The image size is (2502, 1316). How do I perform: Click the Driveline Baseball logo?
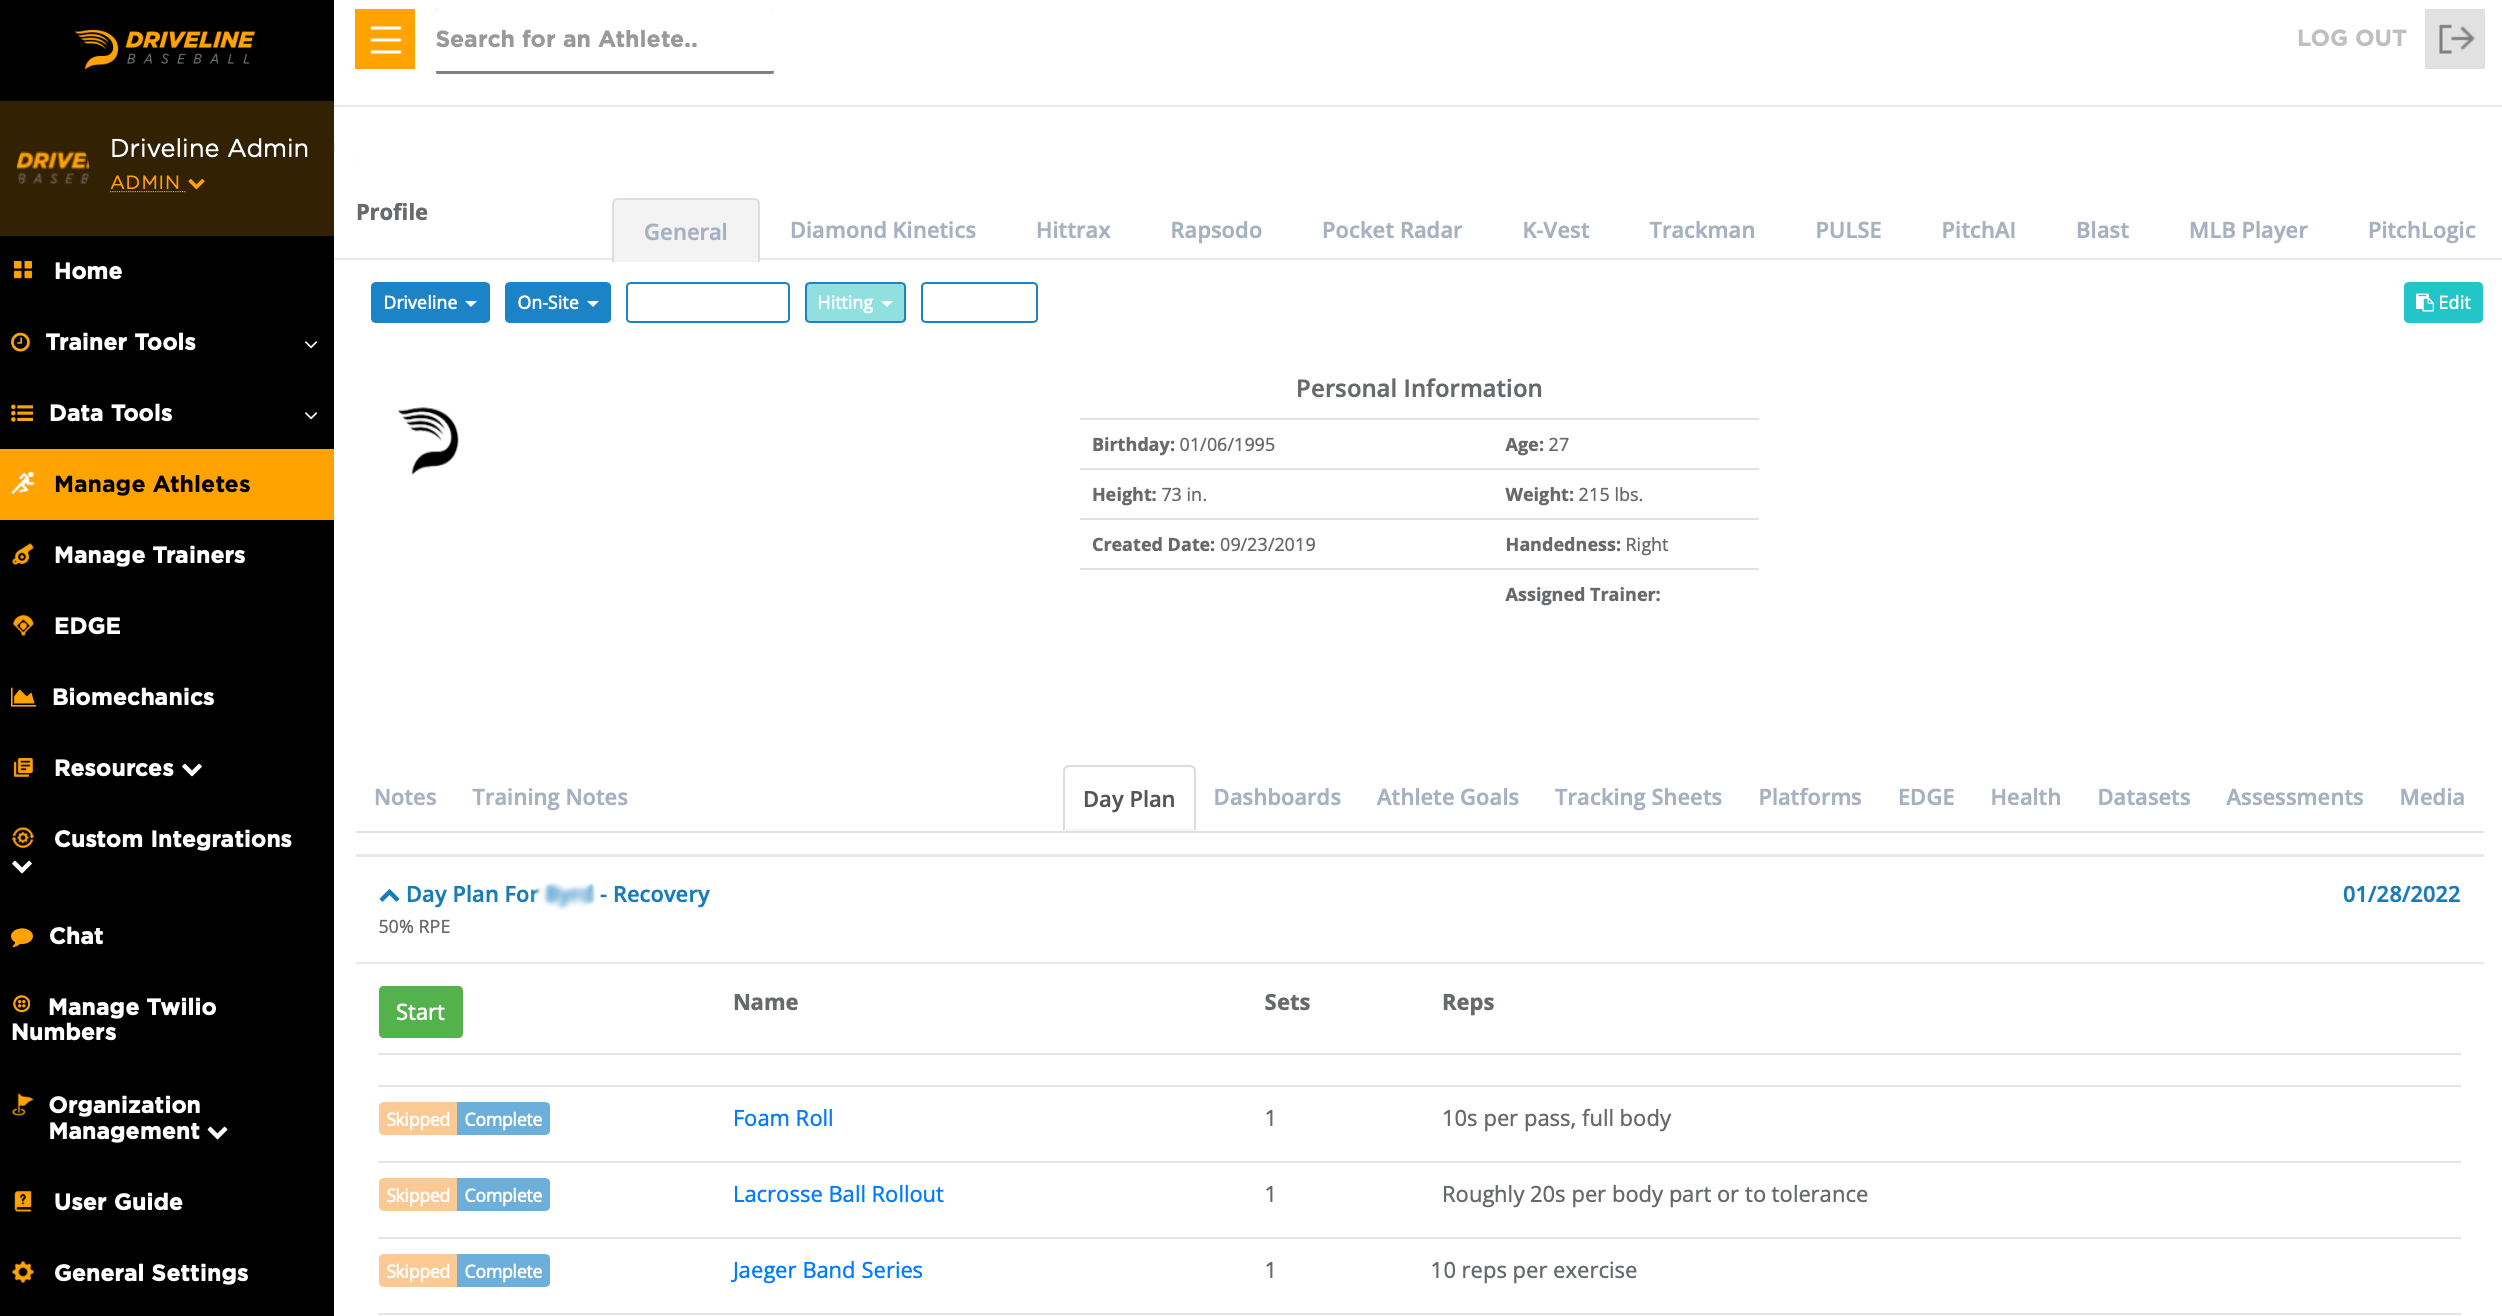pyautogui.click(x=166, y=46)
